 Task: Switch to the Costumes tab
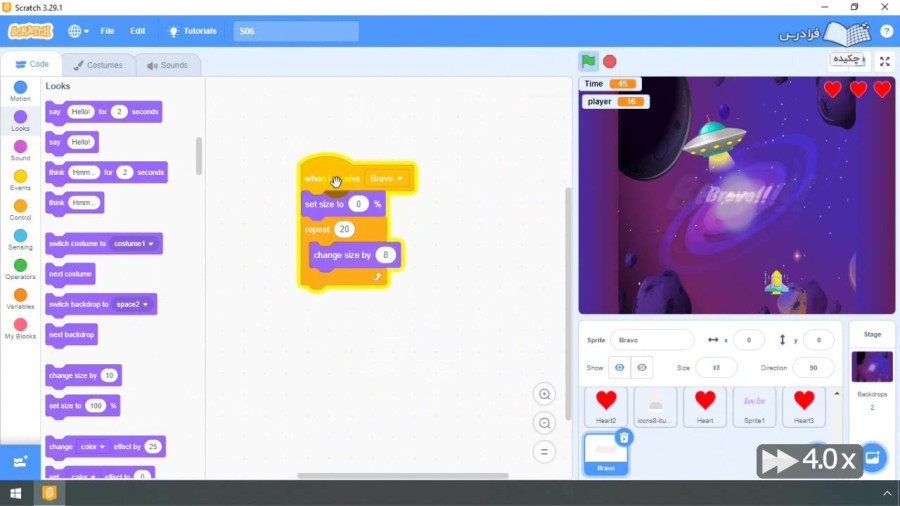point(98,65)
